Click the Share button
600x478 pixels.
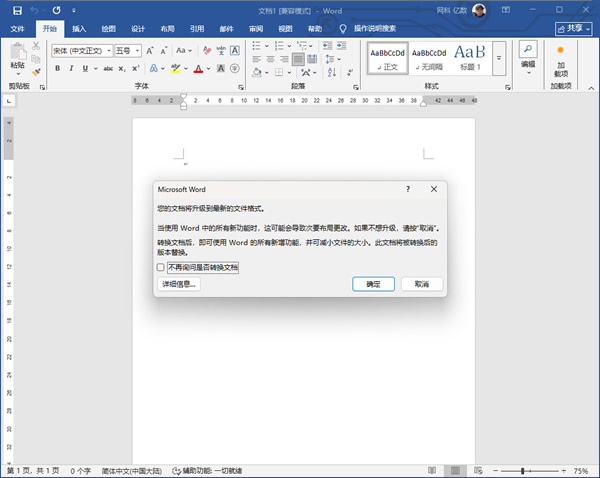tap(574, 29)
